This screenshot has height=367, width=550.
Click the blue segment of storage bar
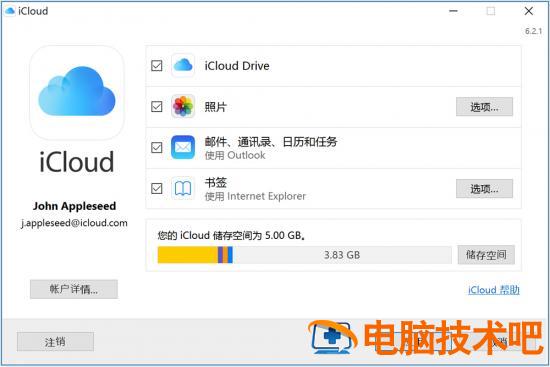click(230, 255)
